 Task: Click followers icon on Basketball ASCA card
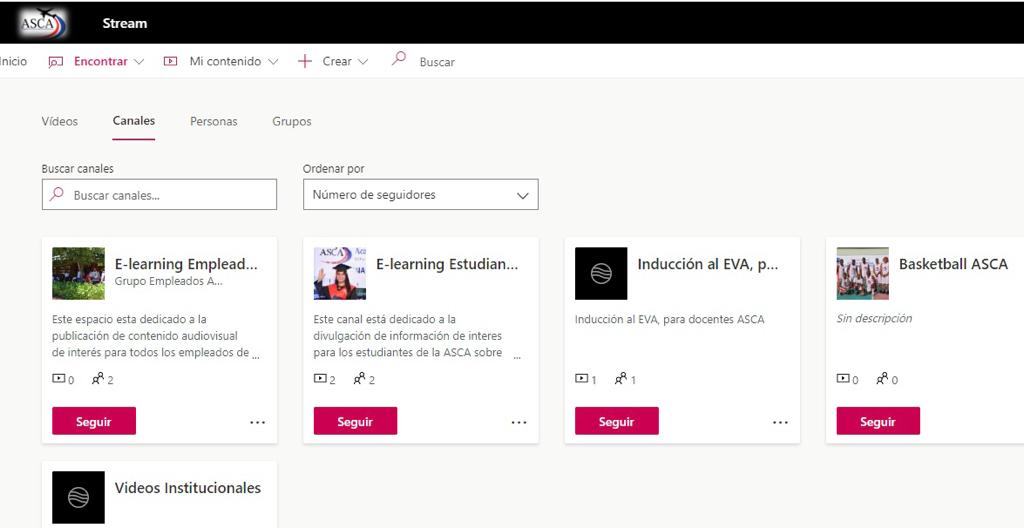tap(882, 378)
